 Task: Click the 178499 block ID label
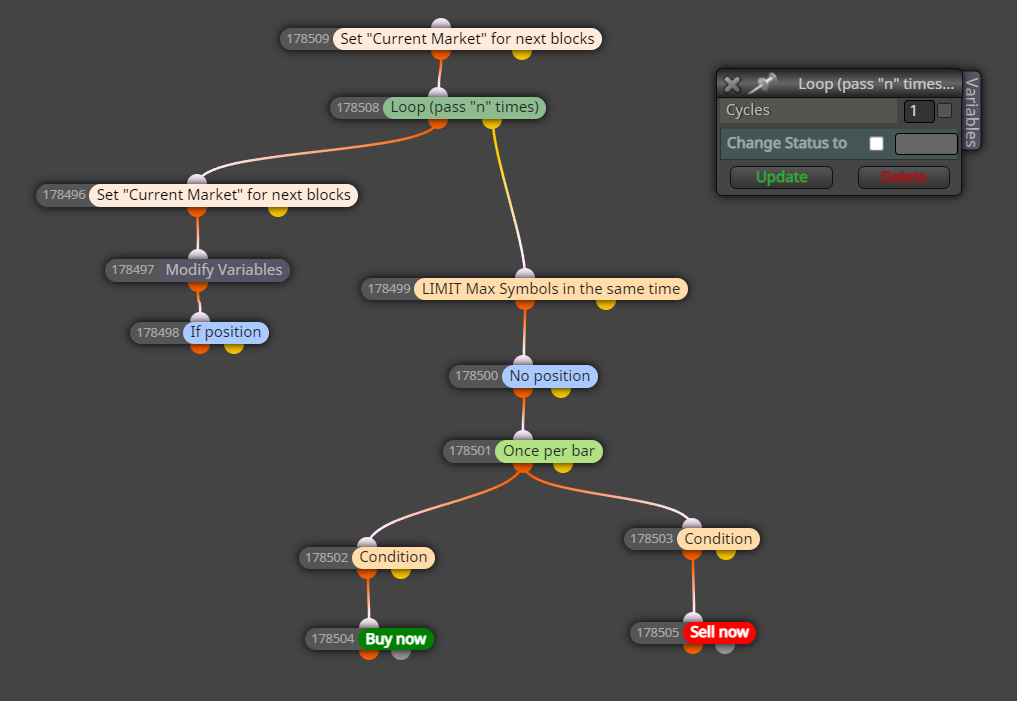(389, 289)
